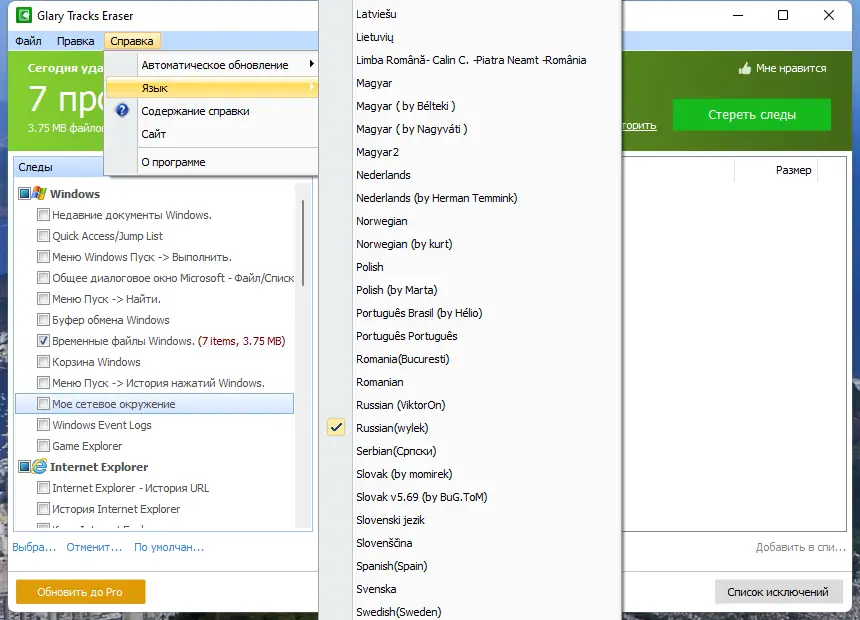This screenshot has width=860, height=620.
Task: Check Меню Windows Пуск -> Выполнить
Action: 43,256
